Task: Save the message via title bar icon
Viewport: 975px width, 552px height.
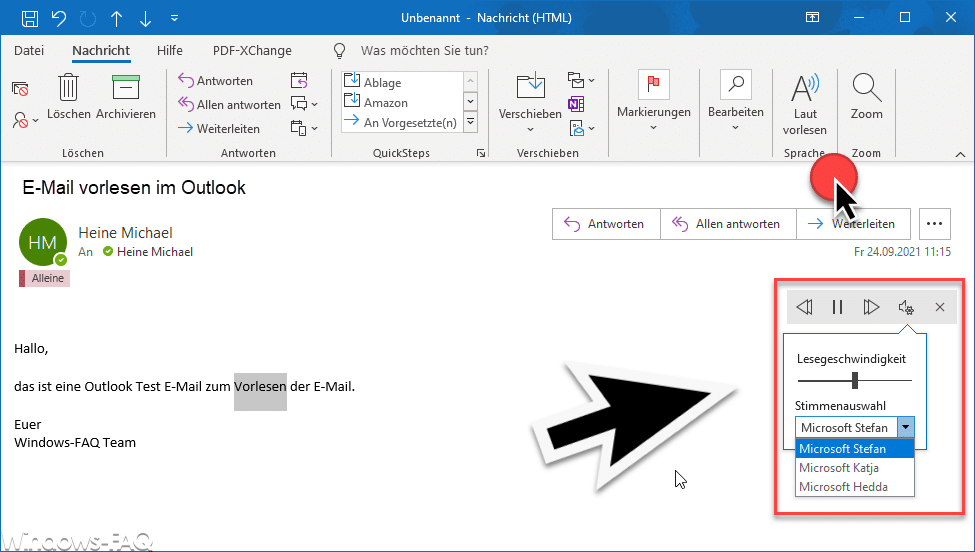Action: 29,18
